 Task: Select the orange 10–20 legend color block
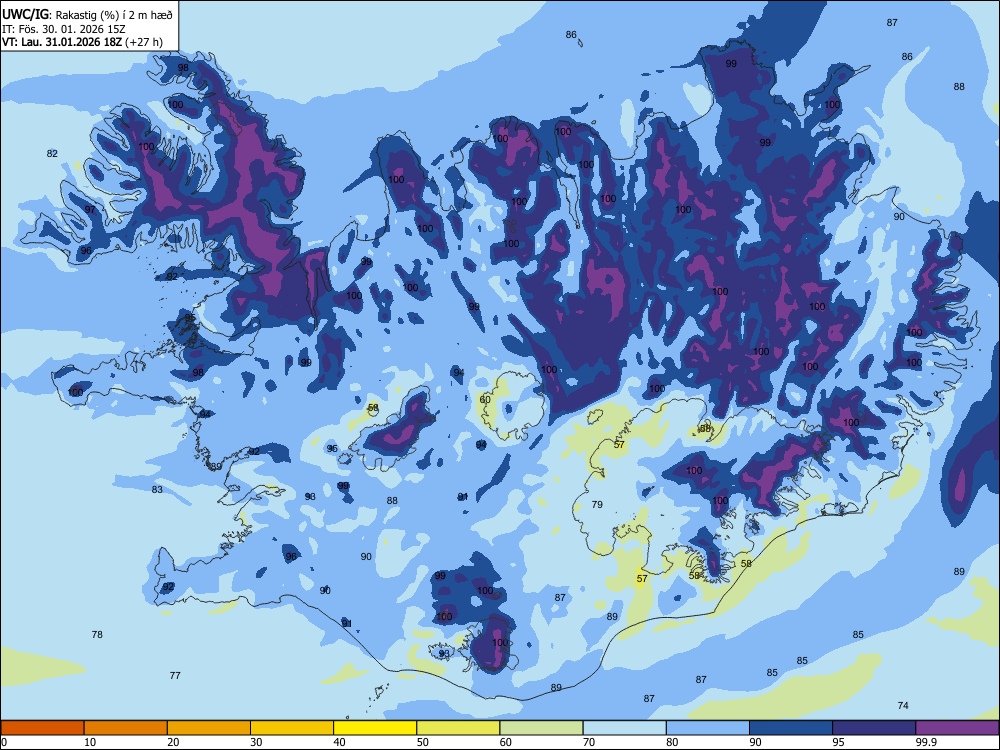pyautogui.click(x=126, y=728)
